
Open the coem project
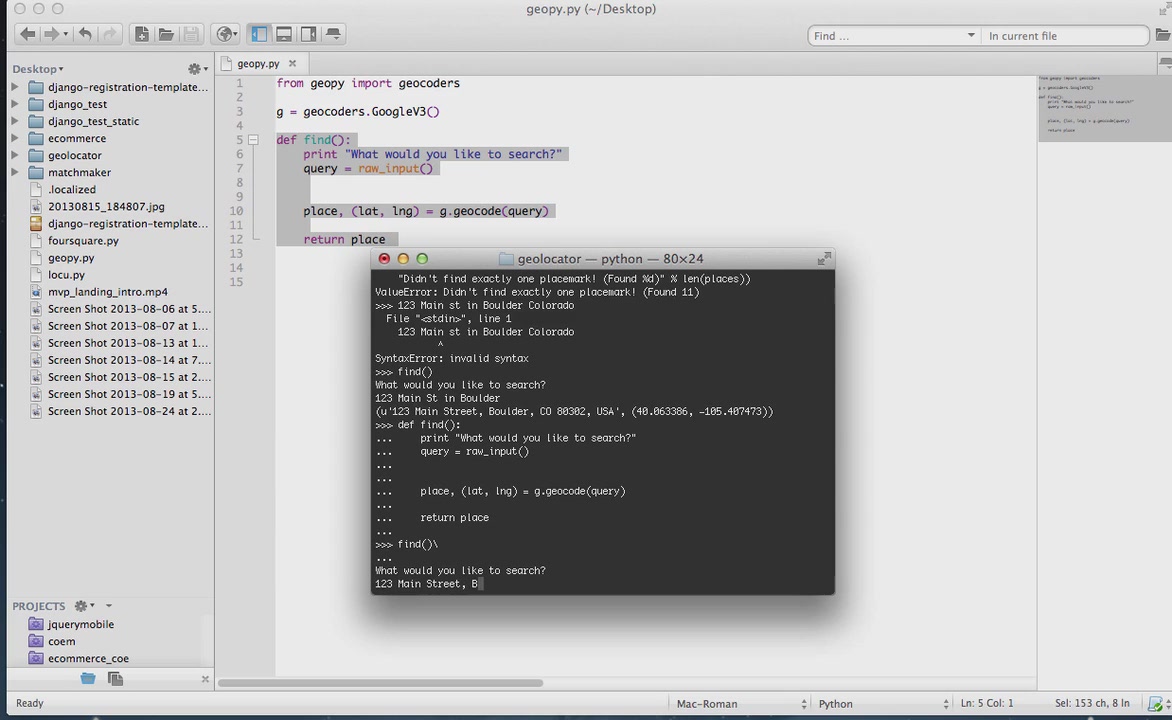click(x=61, y=641)
